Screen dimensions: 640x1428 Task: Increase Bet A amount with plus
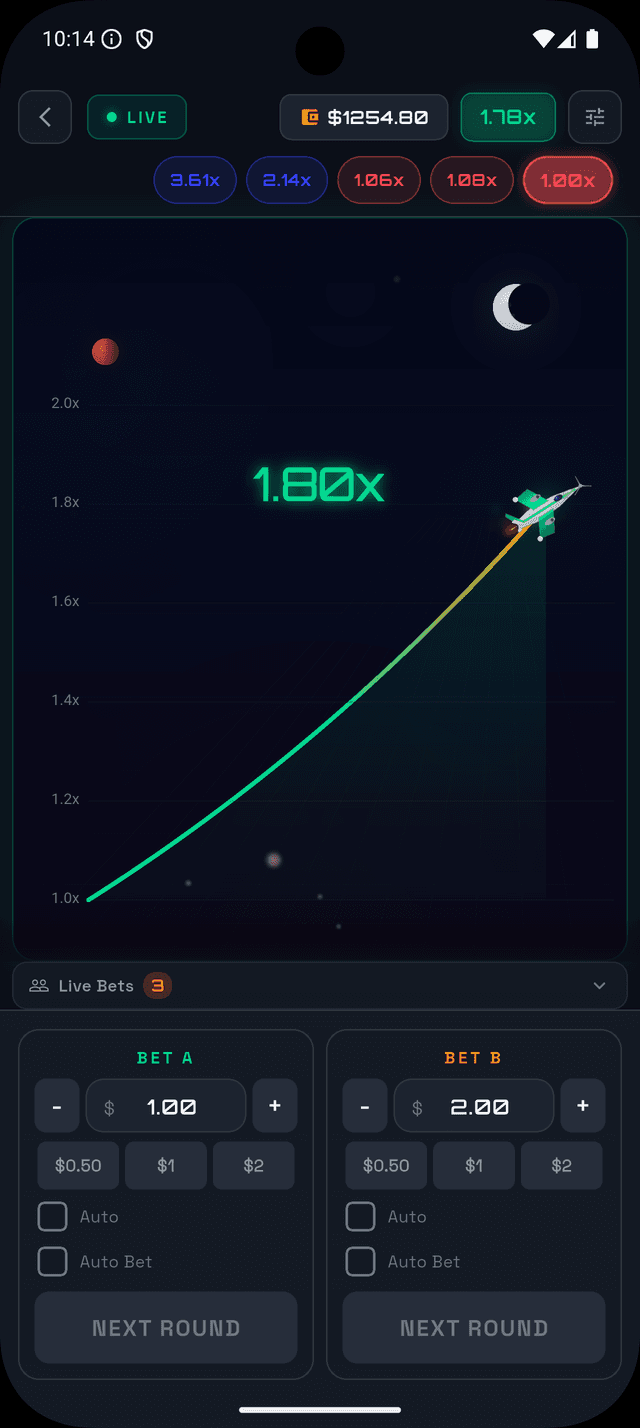(x=275, y=1106)
